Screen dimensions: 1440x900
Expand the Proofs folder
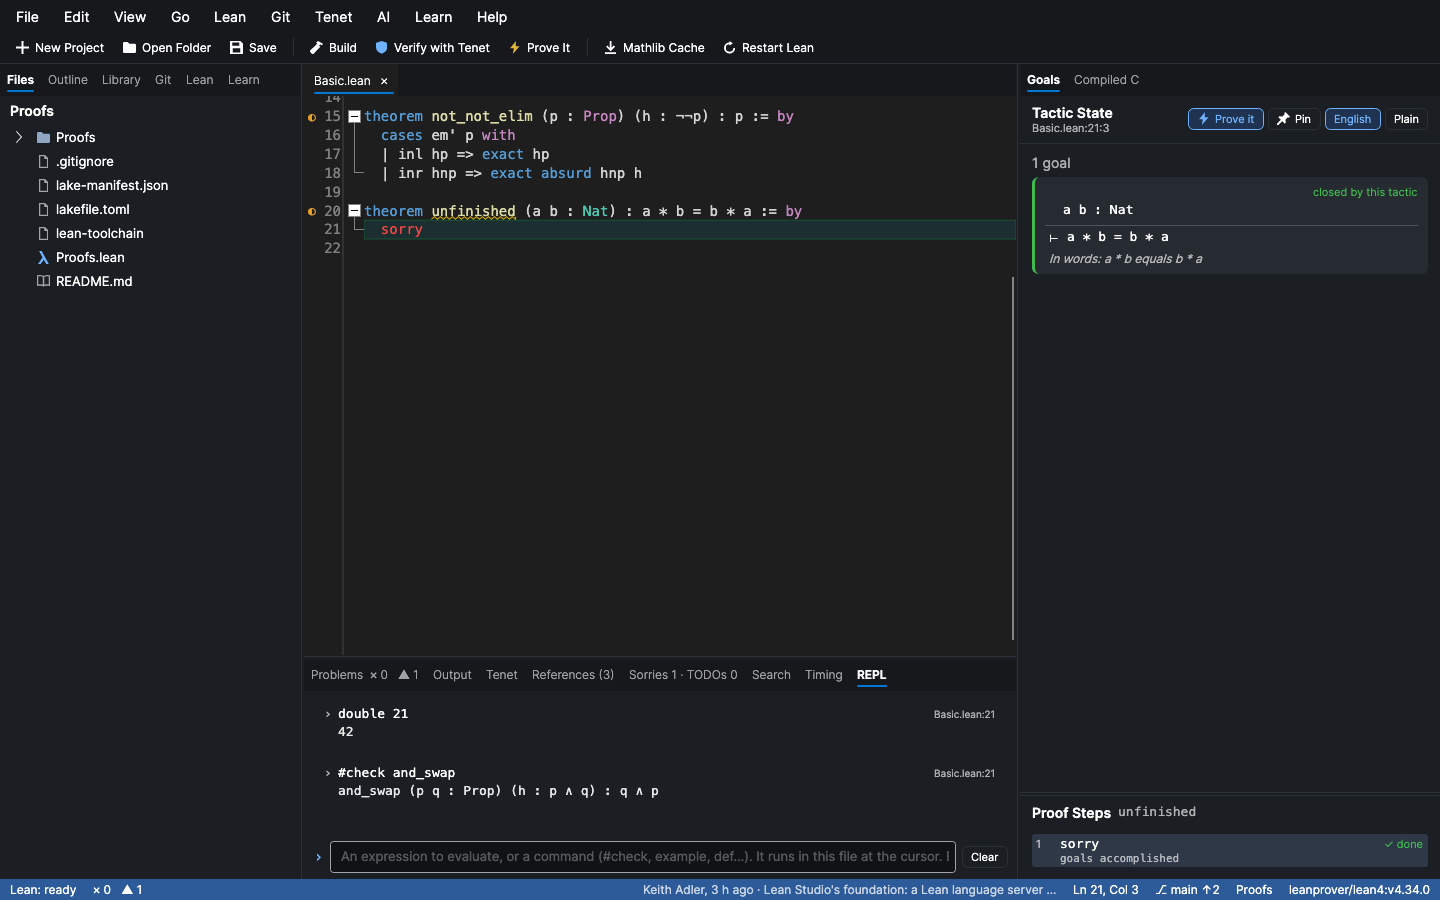(x=18, y=137)
